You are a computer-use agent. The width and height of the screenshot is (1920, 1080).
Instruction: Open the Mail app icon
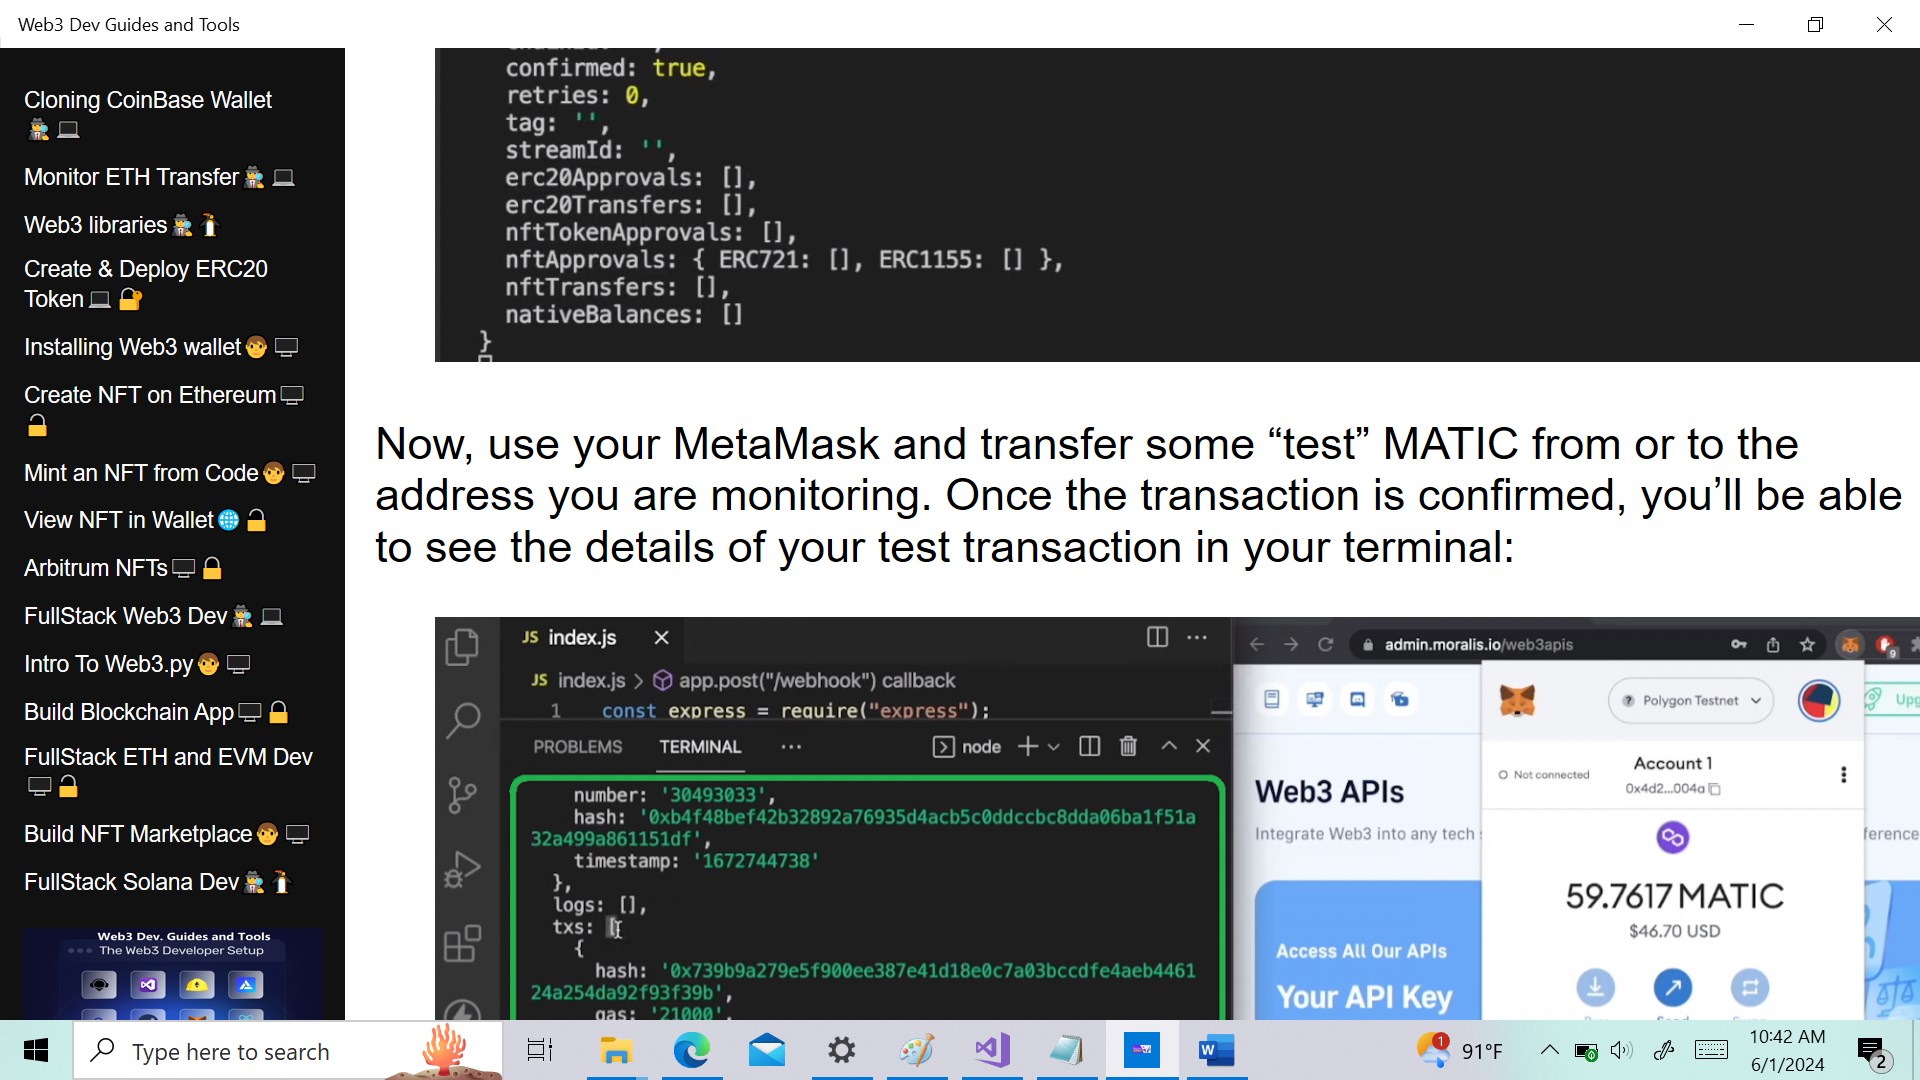coord(766,1050)
